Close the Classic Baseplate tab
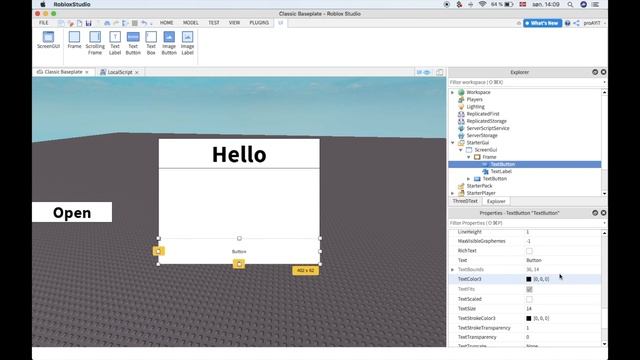 tap(87, 72)
